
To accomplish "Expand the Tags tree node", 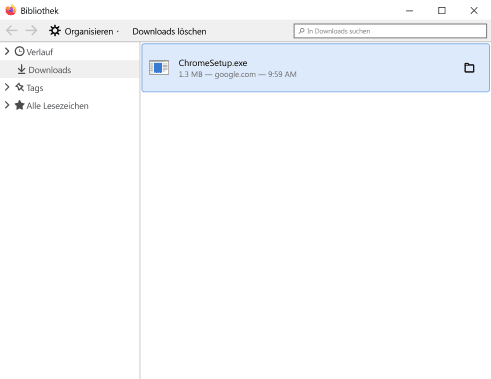I will tap(7, 87).
